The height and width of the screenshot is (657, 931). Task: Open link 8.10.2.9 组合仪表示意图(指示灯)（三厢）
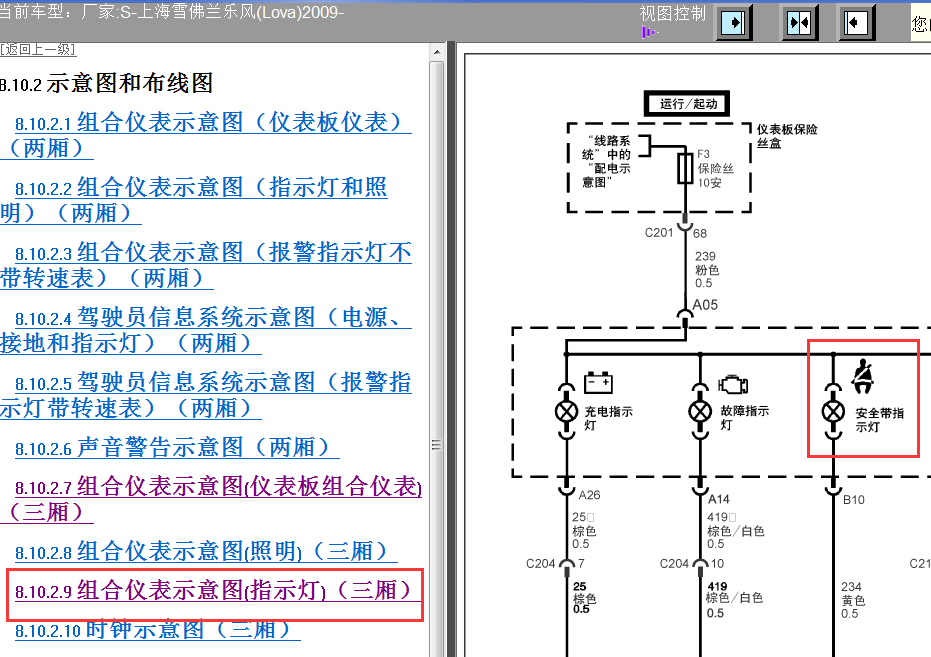(218, 591)
